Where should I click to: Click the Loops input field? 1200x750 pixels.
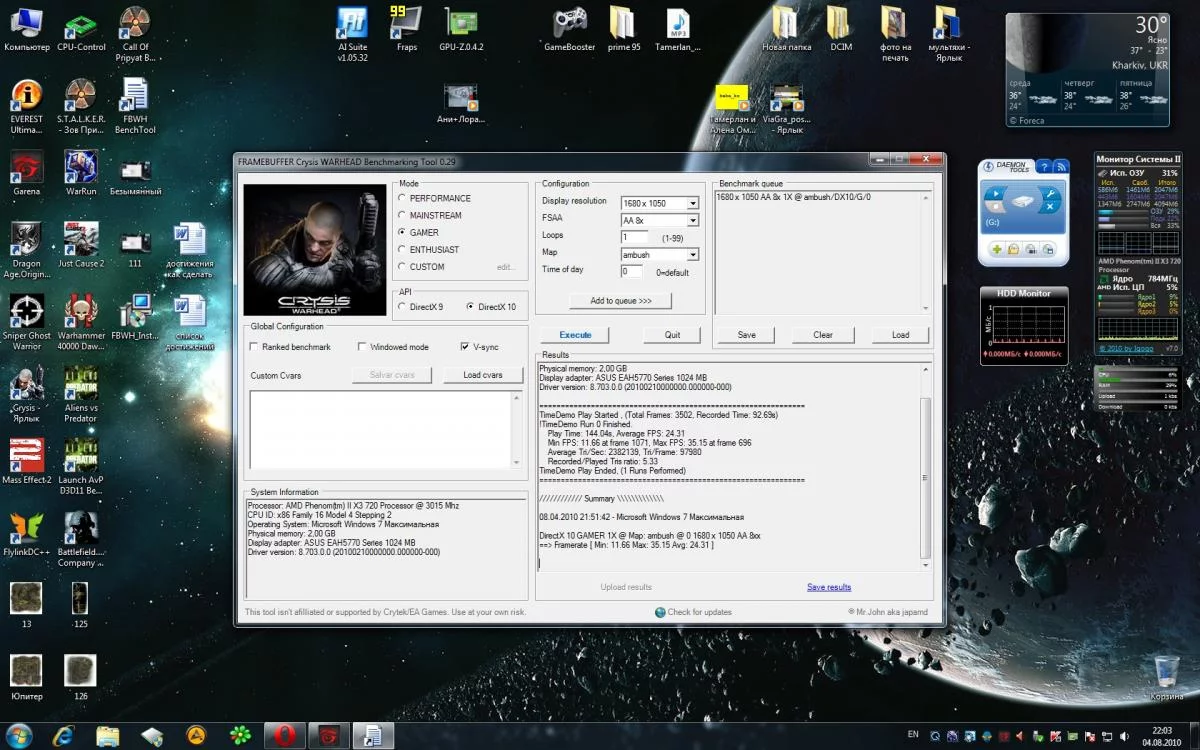[x=634, y=237]
